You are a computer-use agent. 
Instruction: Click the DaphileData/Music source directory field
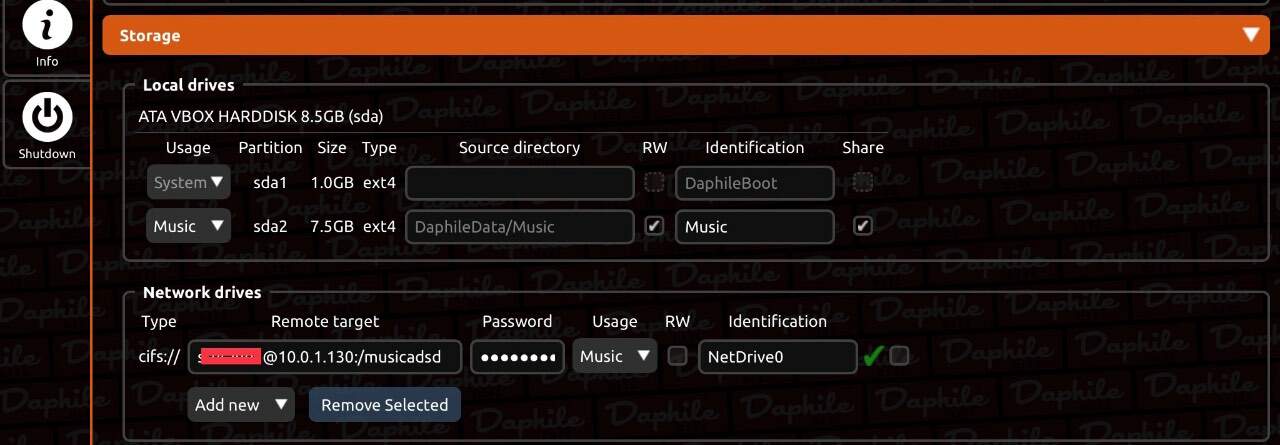(x=520, y=226)
